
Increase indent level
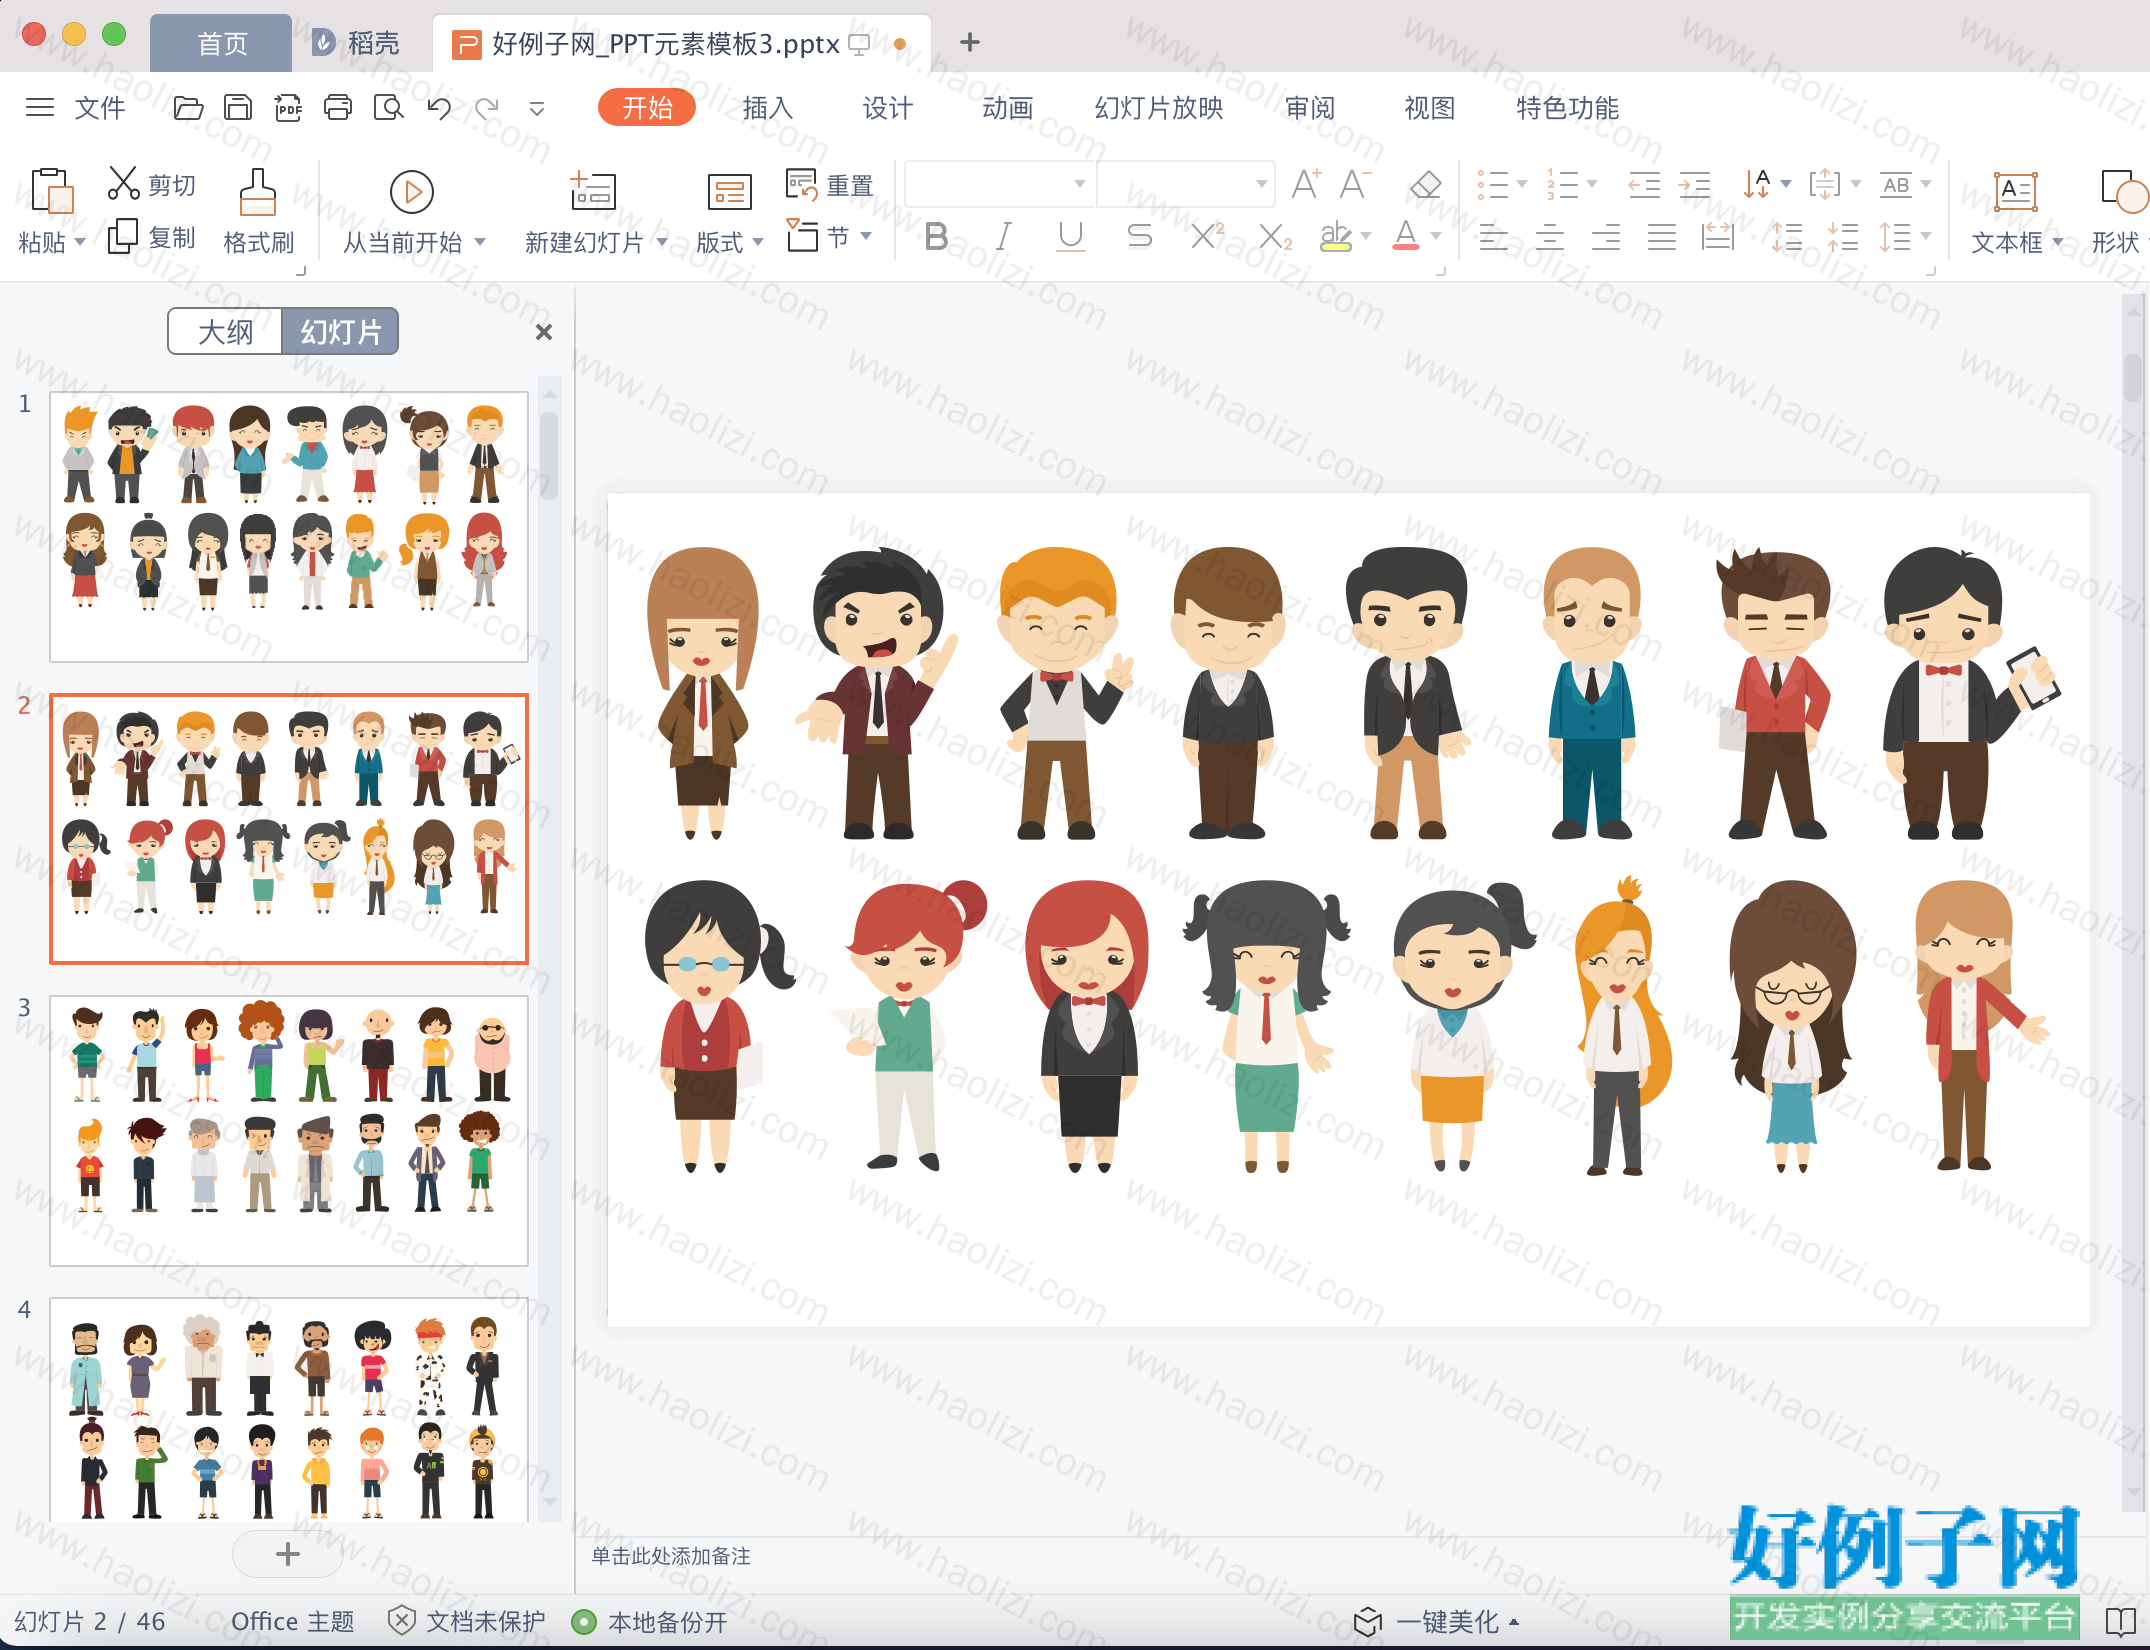1694,184
